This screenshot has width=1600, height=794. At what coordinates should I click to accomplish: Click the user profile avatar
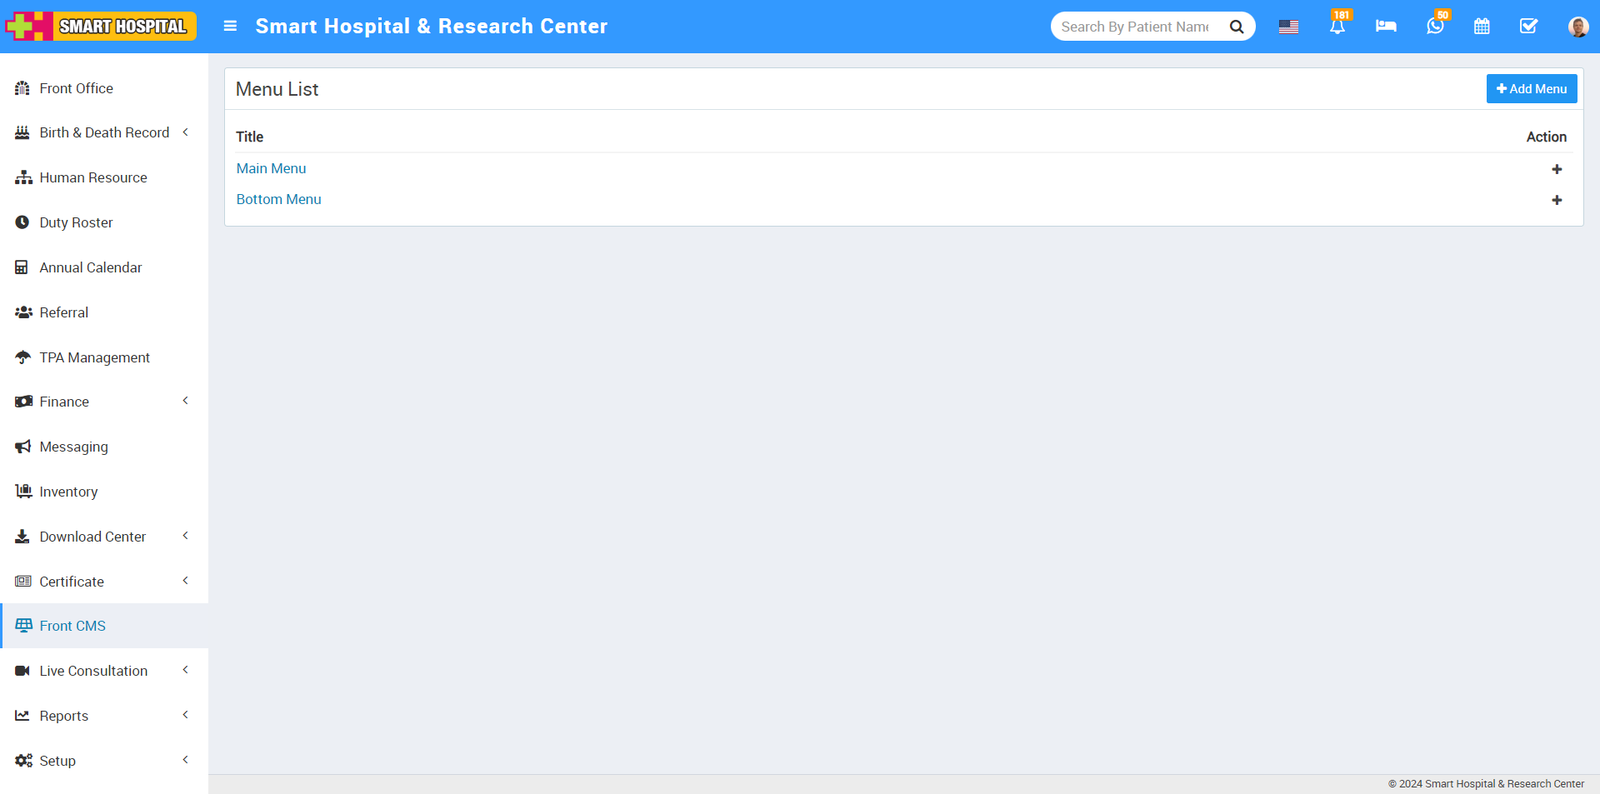[1578, 27]
